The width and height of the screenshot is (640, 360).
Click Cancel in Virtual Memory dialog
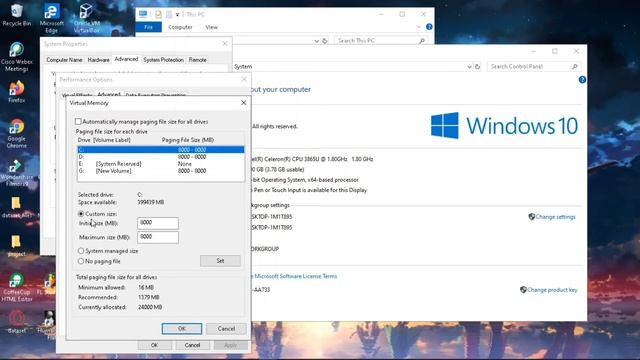[226, 329]
